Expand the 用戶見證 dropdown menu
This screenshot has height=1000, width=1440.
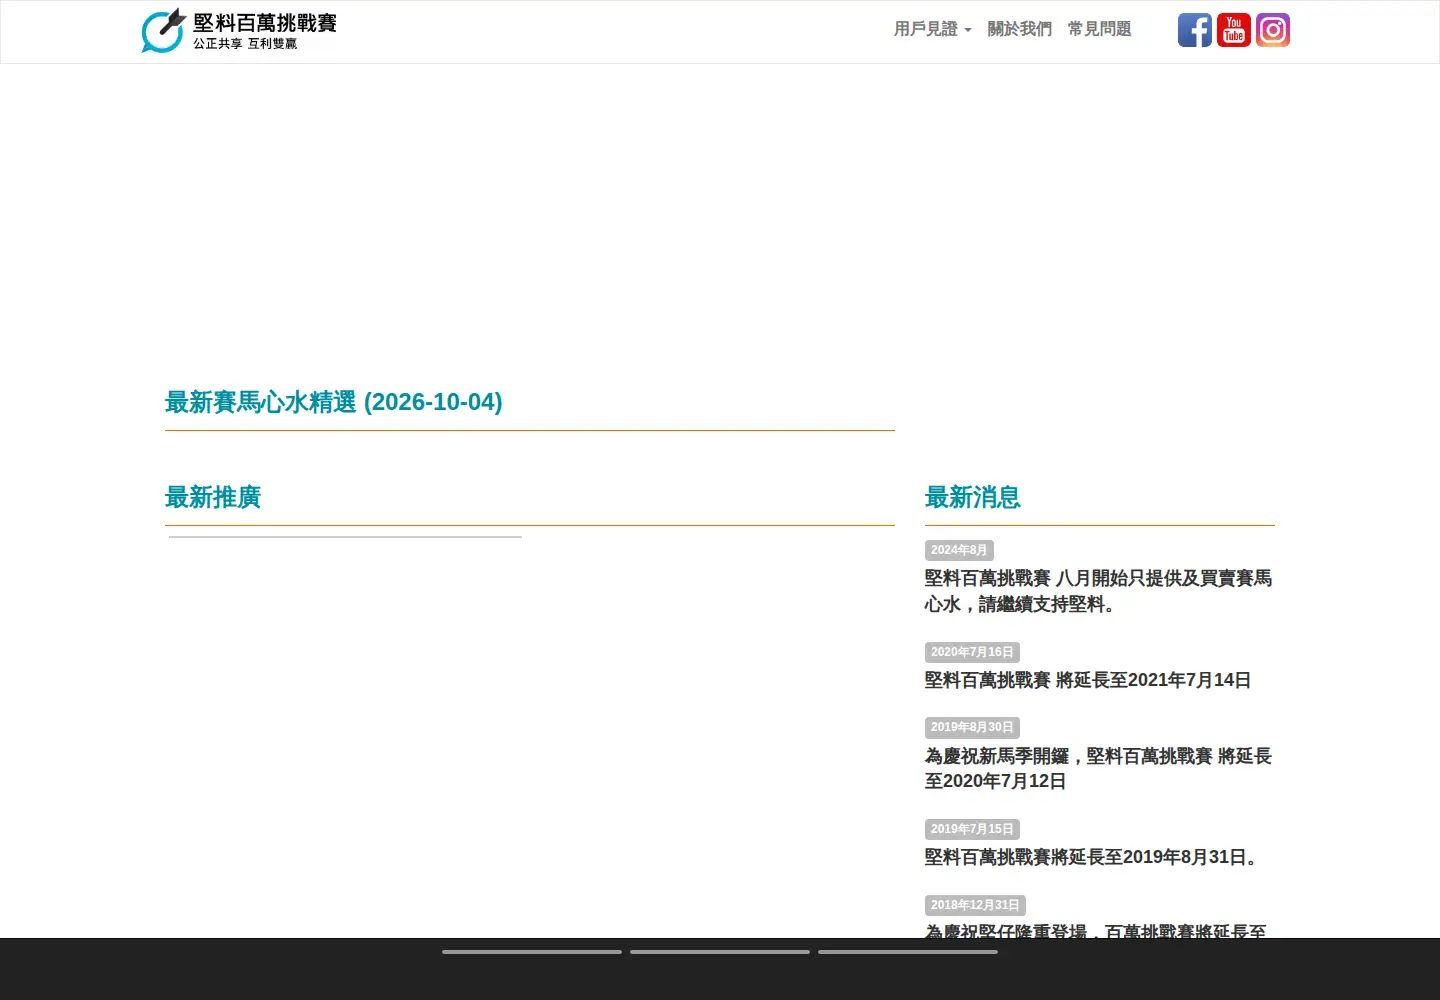(x=932, y=29)
